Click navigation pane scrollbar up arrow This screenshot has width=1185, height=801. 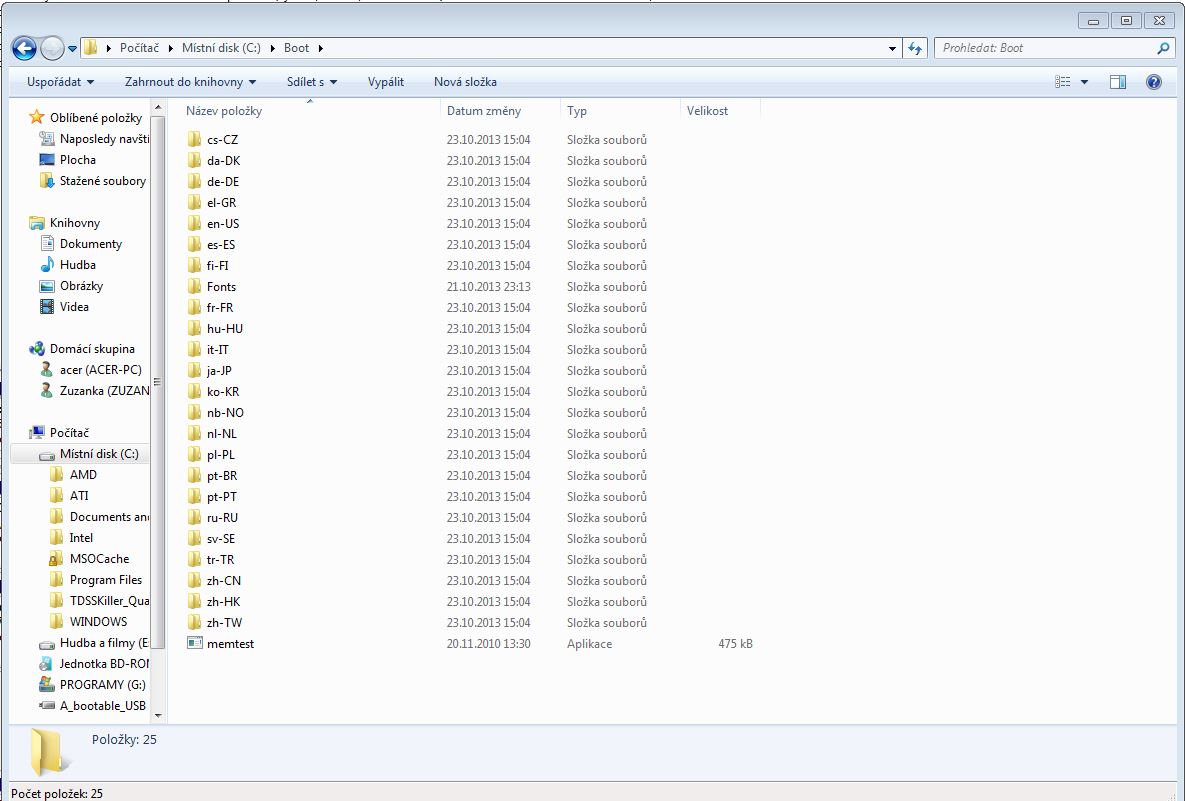(x=158, y=107)
